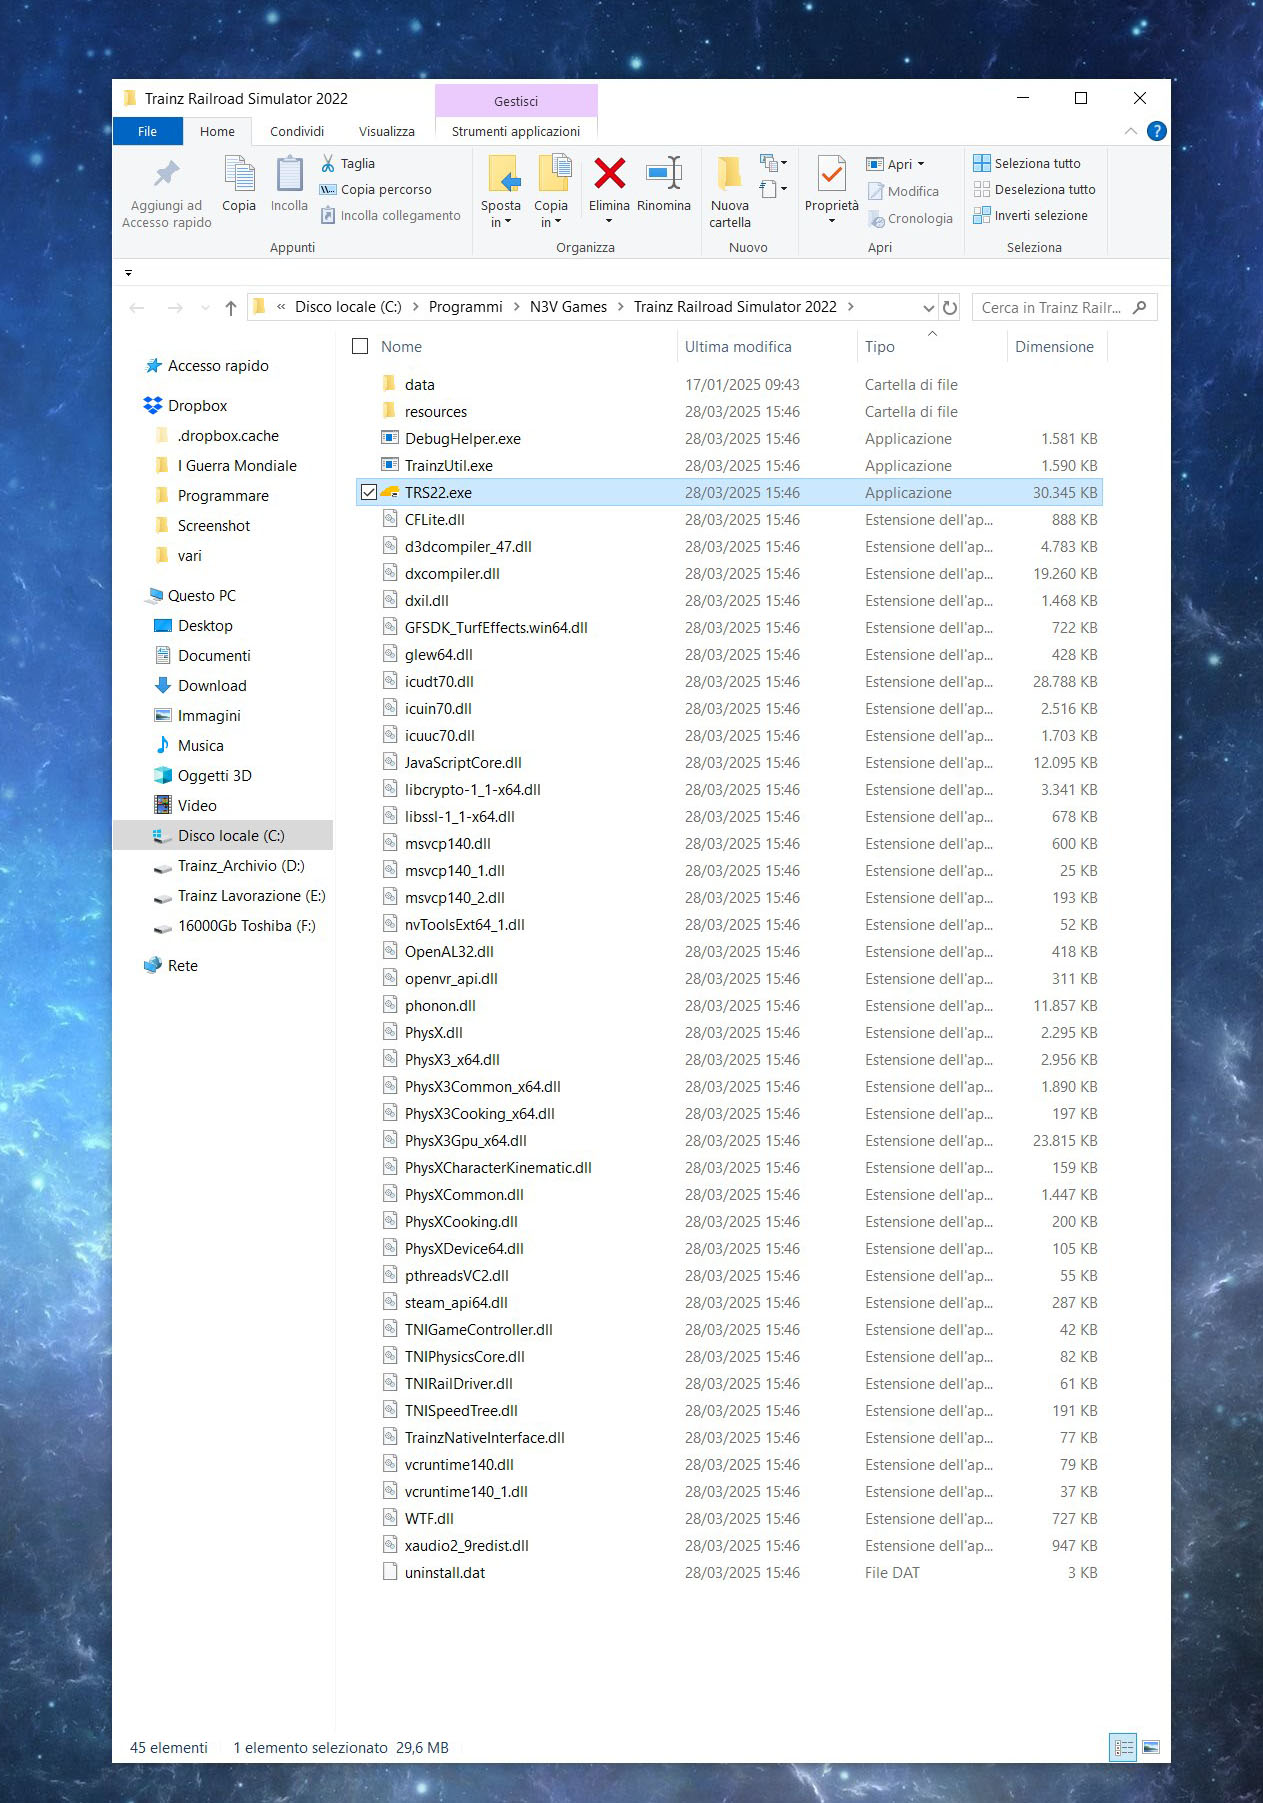Click the Elimina red X icon
The height and width of the screenshot is (1803, 1263).
tap(609, 174)
